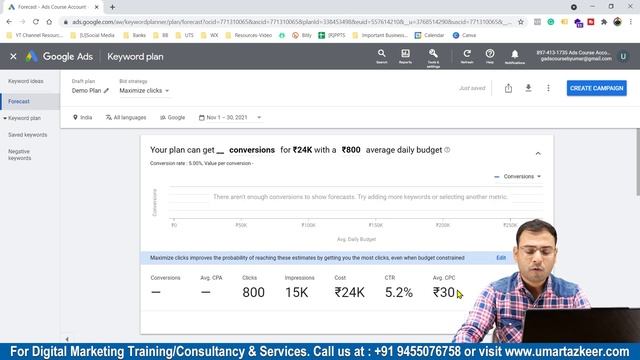This screenshot has height=360, width=640.
Task: Open the Conversions metric dropdown
Action: click(x=517, y=177)
